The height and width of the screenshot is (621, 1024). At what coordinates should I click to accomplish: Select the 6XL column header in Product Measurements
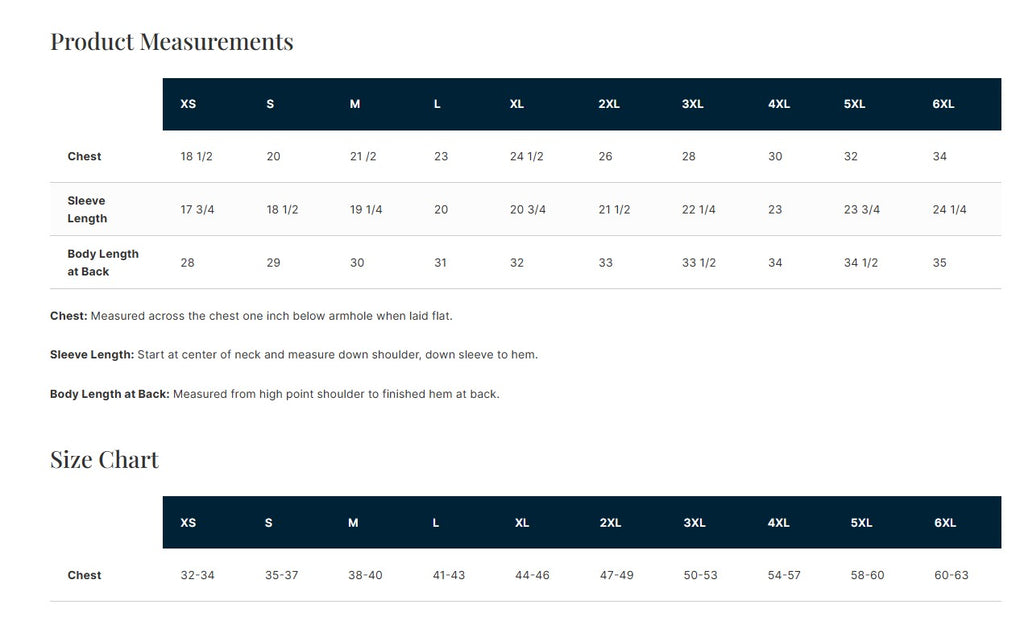point(943,104)
